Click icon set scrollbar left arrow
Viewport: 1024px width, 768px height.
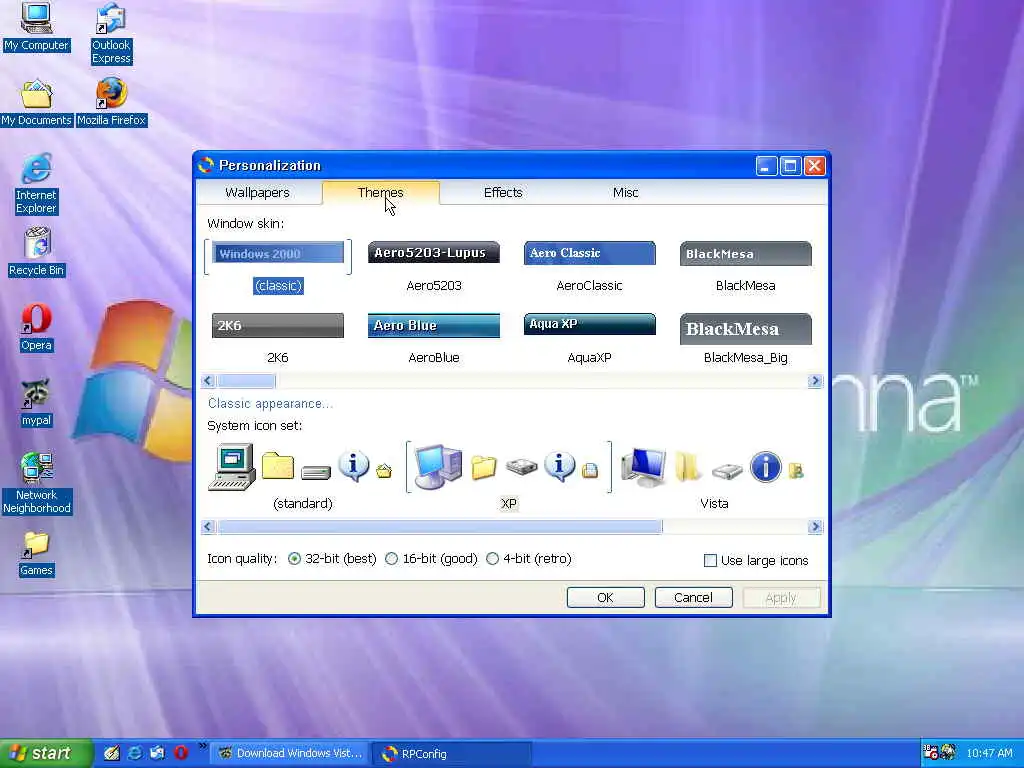coord(208,526)
